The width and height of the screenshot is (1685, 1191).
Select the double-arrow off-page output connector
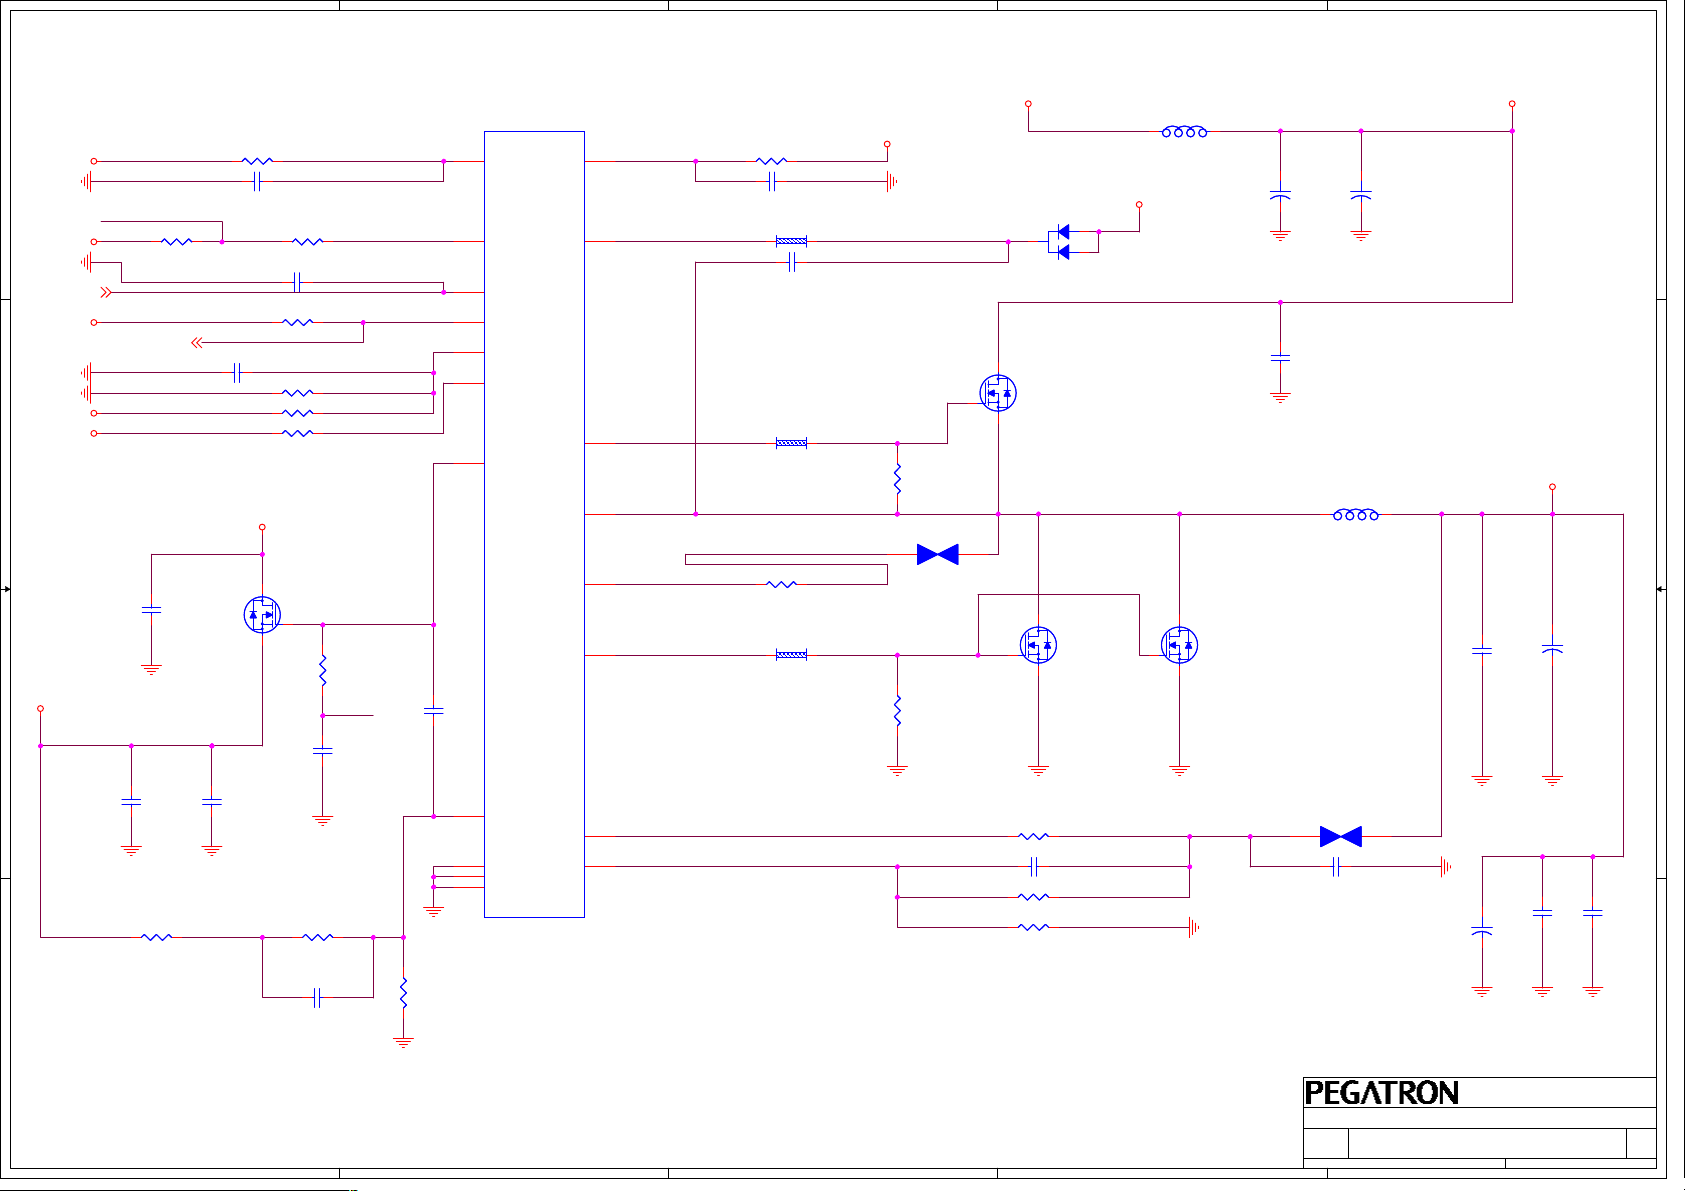(x=197, y=342)
